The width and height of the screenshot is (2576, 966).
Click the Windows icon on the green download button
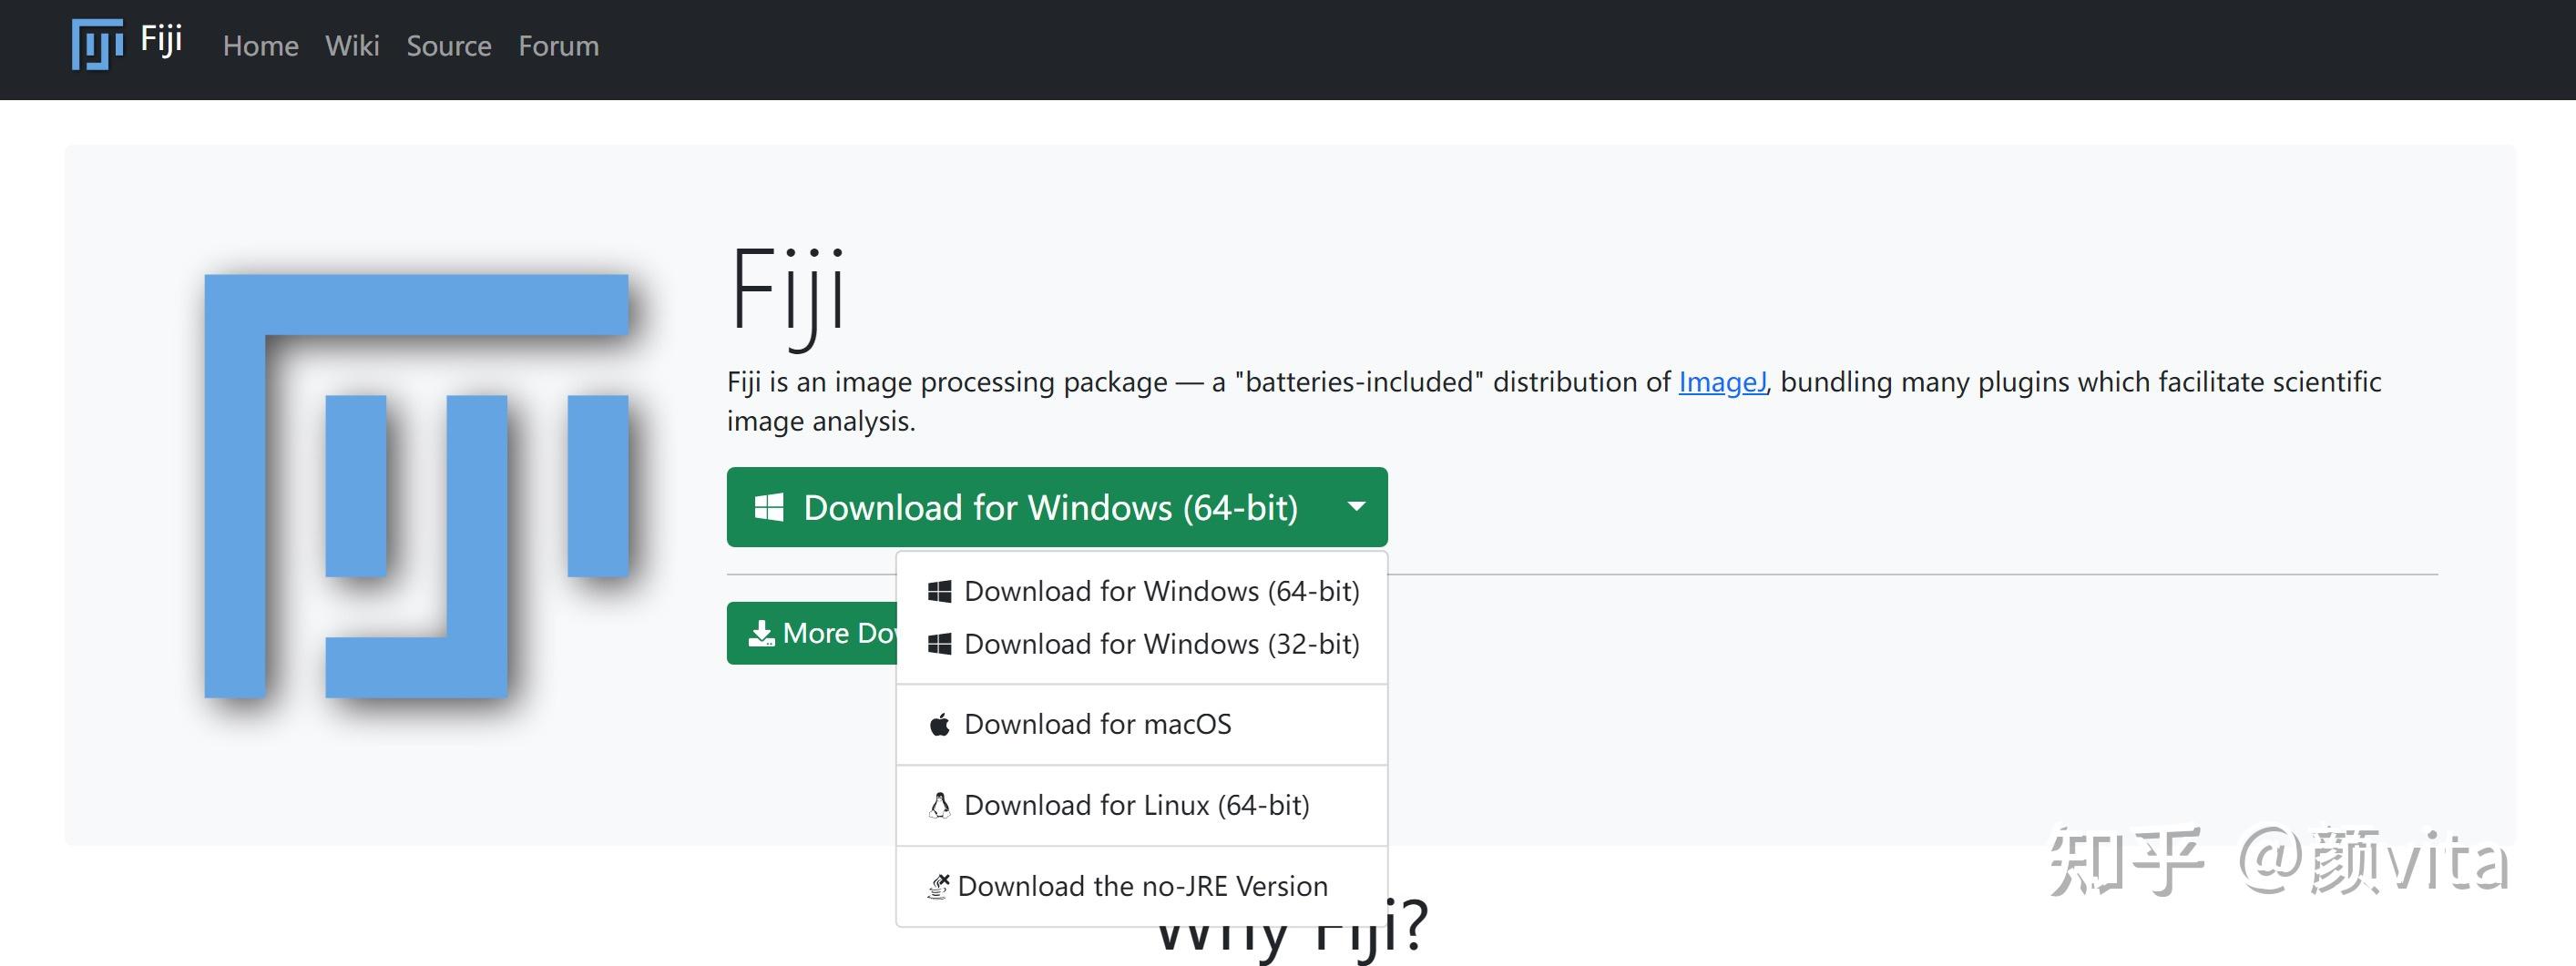pos(768,507)
